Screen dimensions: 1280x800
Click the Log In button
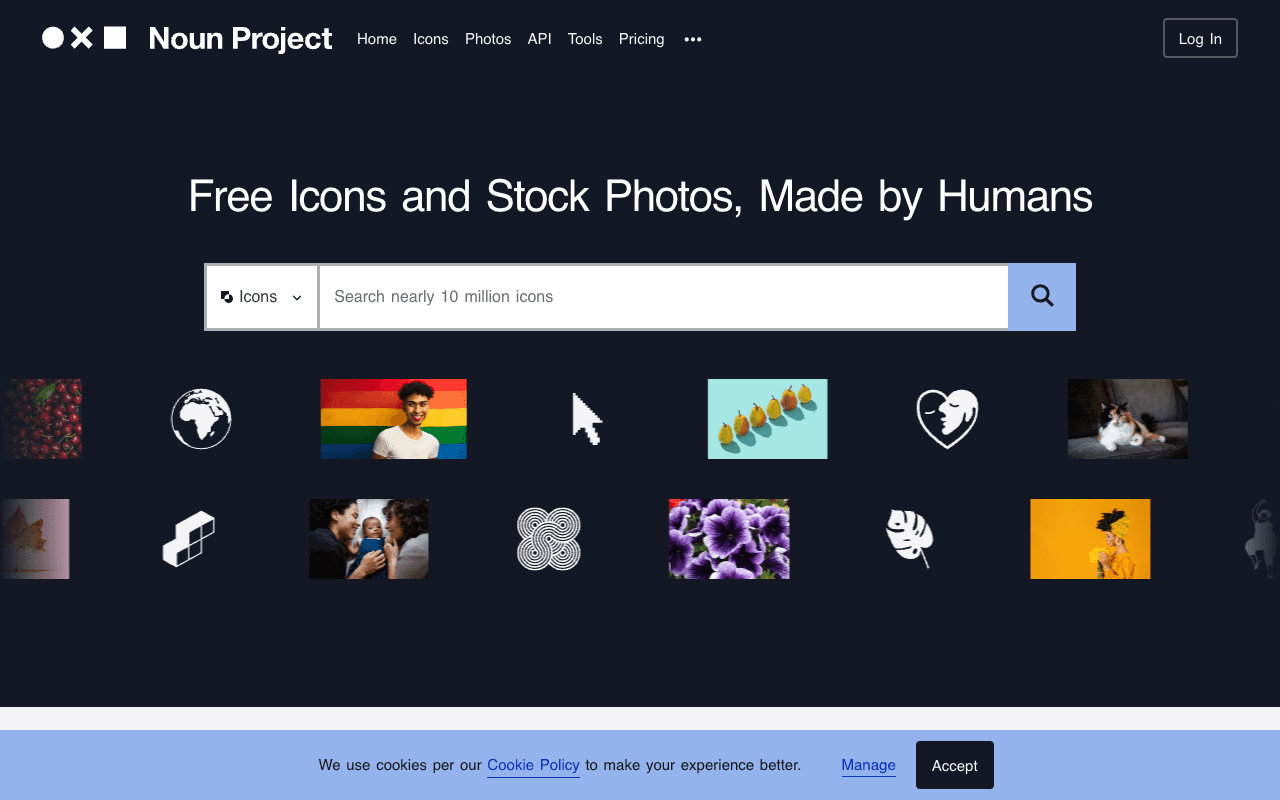point(1200,38)
